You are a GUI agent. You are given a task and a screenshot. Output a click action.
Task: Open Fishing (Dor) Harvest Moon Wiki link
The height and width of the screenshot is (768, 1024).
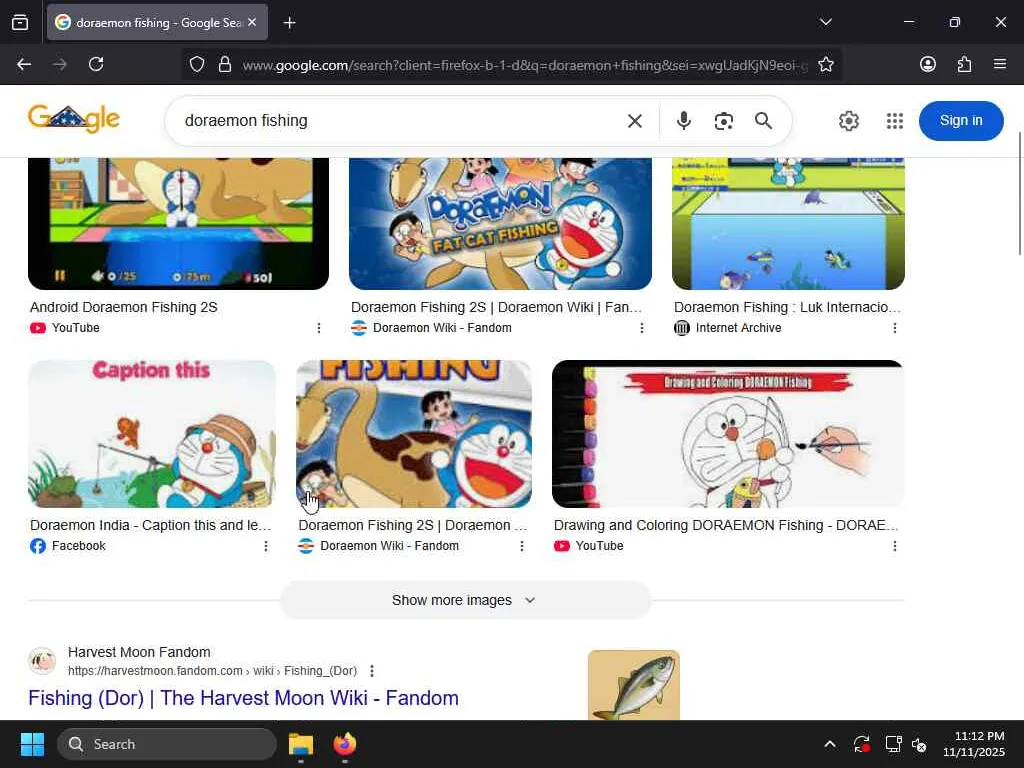[x=243, y=698]
